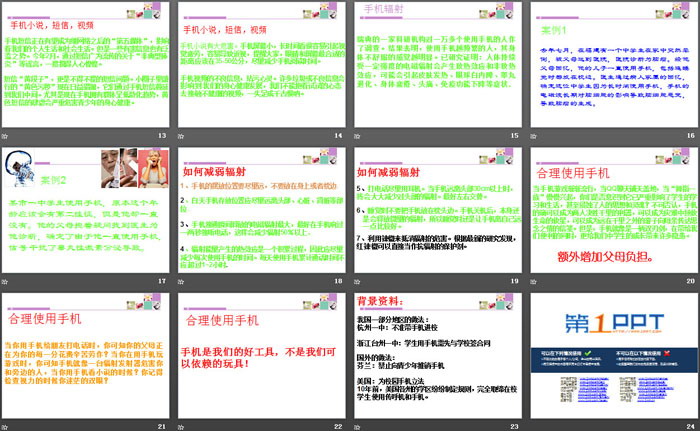Click slide number label 21
Image resolution: width=700 pixels, height=431 pixels.
pyautogui.click(x=162, y=427)
